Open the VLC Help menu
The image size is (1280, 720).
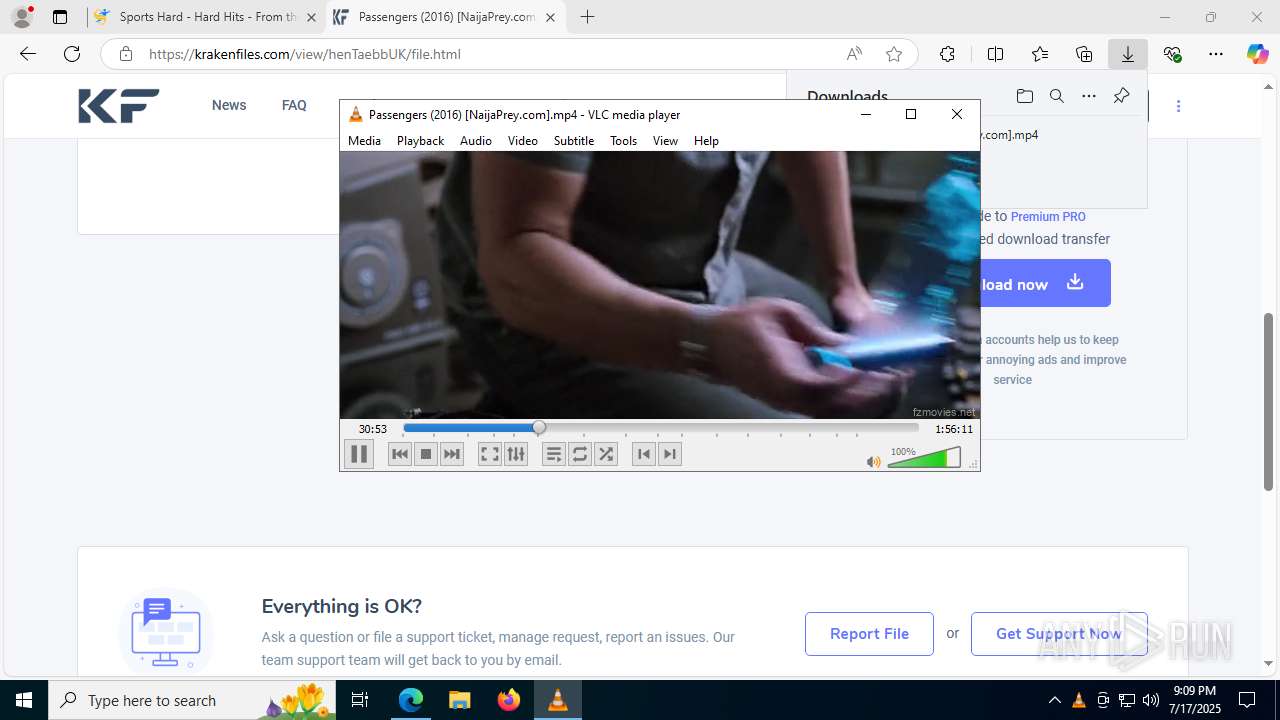[706, 141]
